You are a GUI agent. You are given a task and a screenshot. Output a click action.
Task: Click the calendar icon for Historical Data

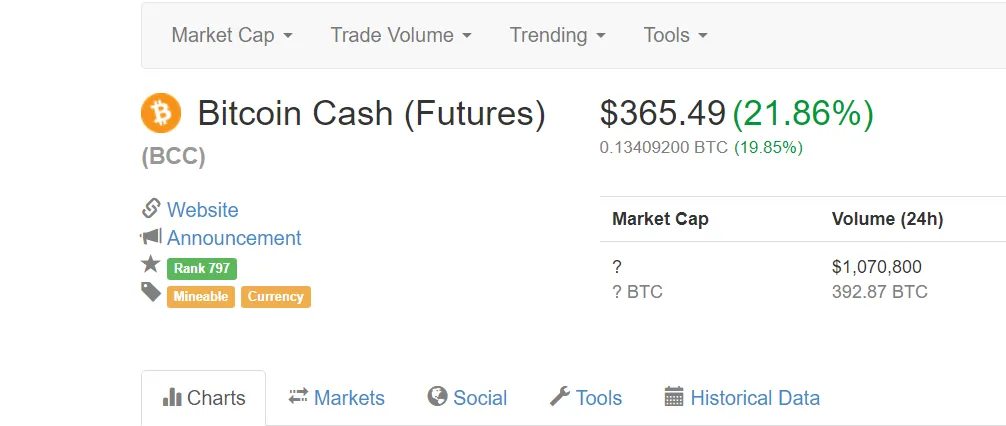674,396
